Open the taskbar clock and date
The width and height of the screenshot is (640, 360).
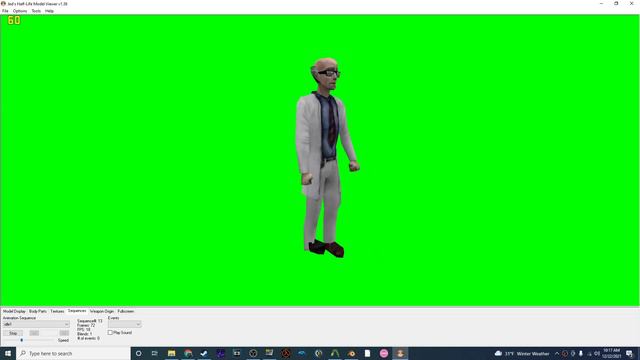[611, 353]
